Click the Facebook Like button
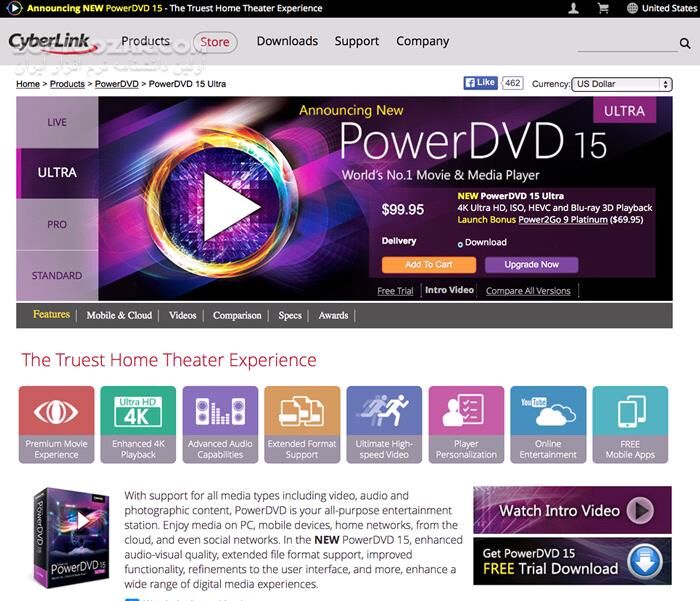700x601 pixels. pos(480,83)
